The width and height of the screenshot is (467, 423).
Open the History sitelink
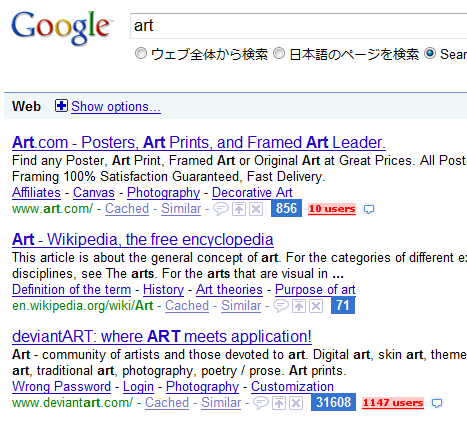(x=163, y=290)
